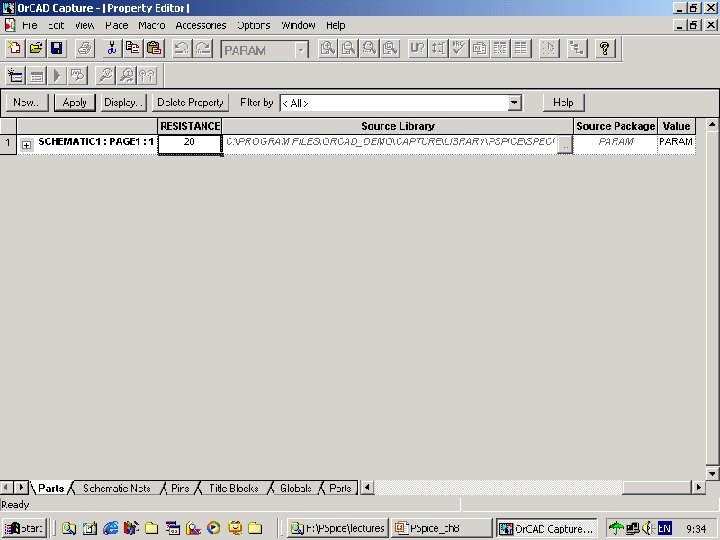Click the Paste clipboard icon
This screenshot has height=540, width=720.
coord(154,48)
